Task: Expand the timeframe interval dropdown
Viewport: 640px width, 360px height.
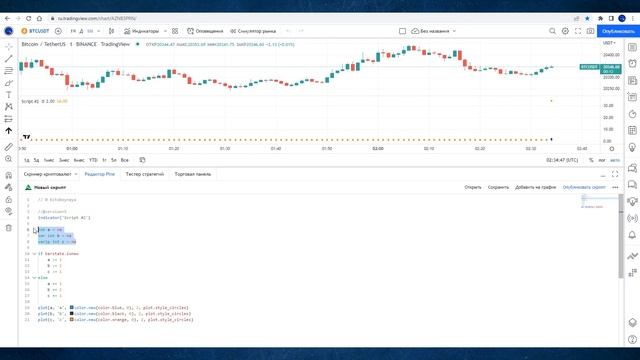Action: (x=98, y=31)
